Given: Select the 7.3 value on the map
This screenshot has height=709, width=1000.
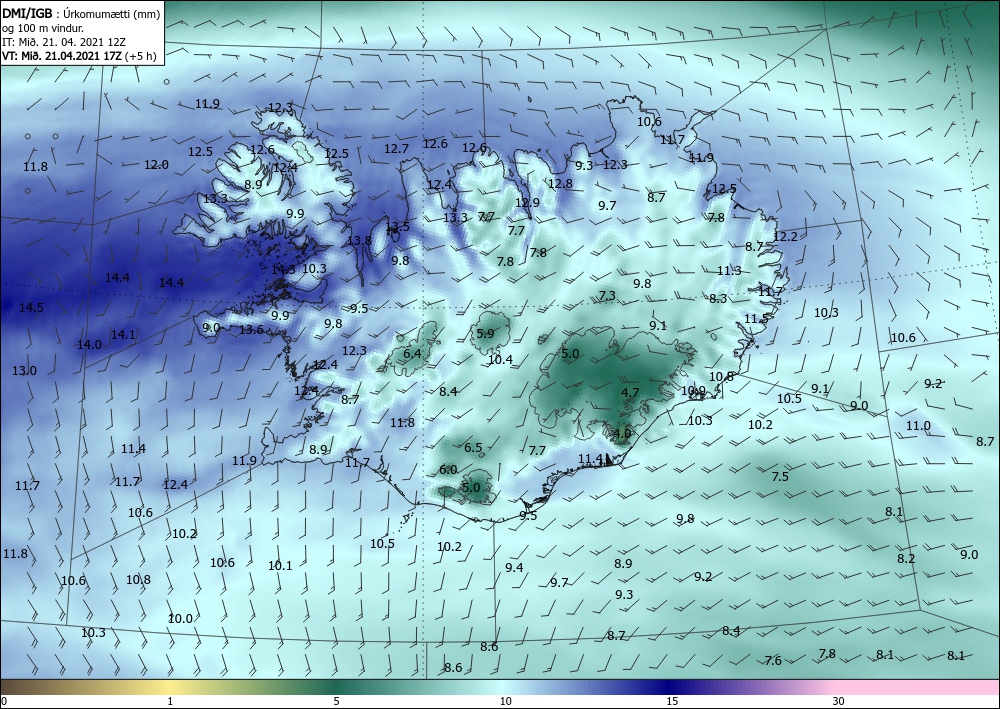Looking at the screenshot, I should (607, 296).
